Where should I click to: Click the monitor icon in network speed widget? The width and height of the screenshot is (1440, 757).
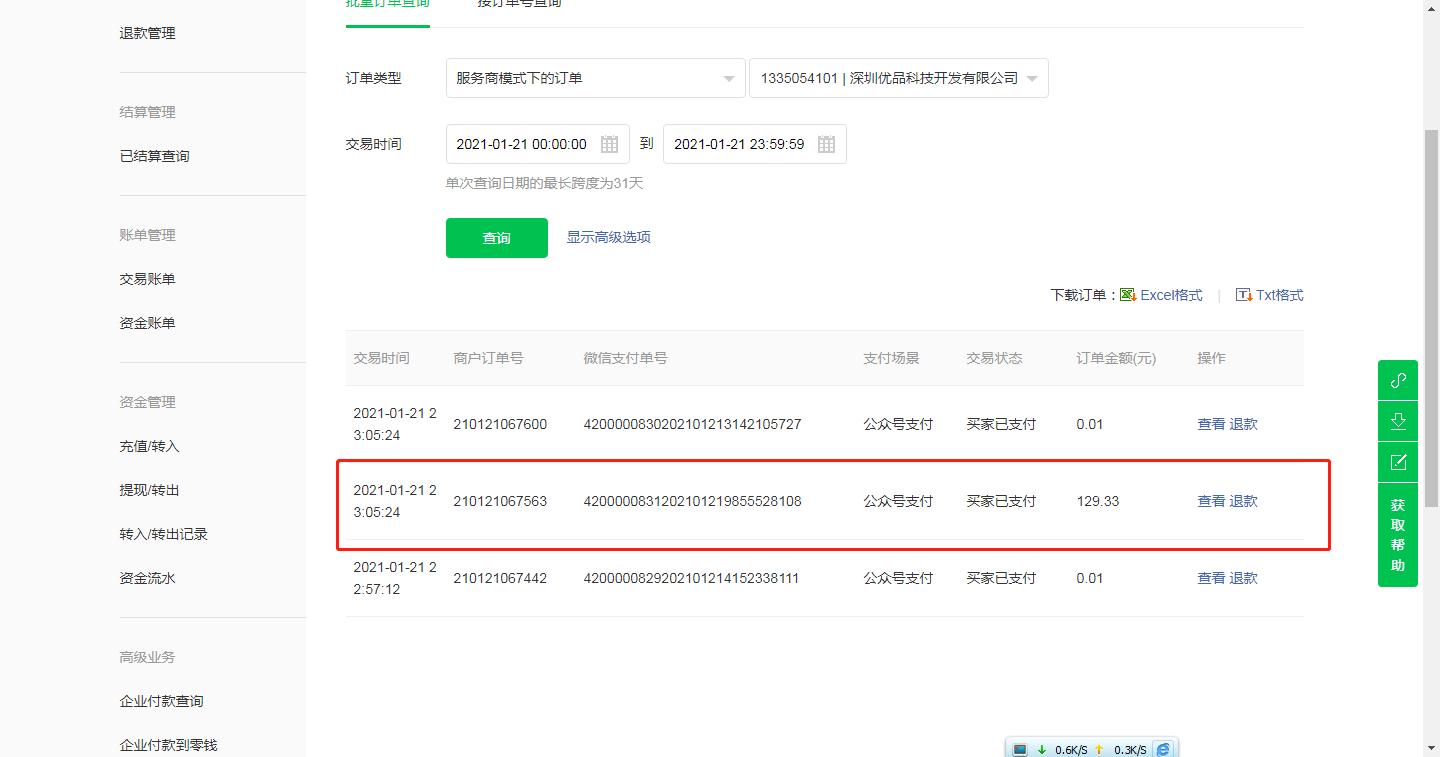coord(1020,749)
